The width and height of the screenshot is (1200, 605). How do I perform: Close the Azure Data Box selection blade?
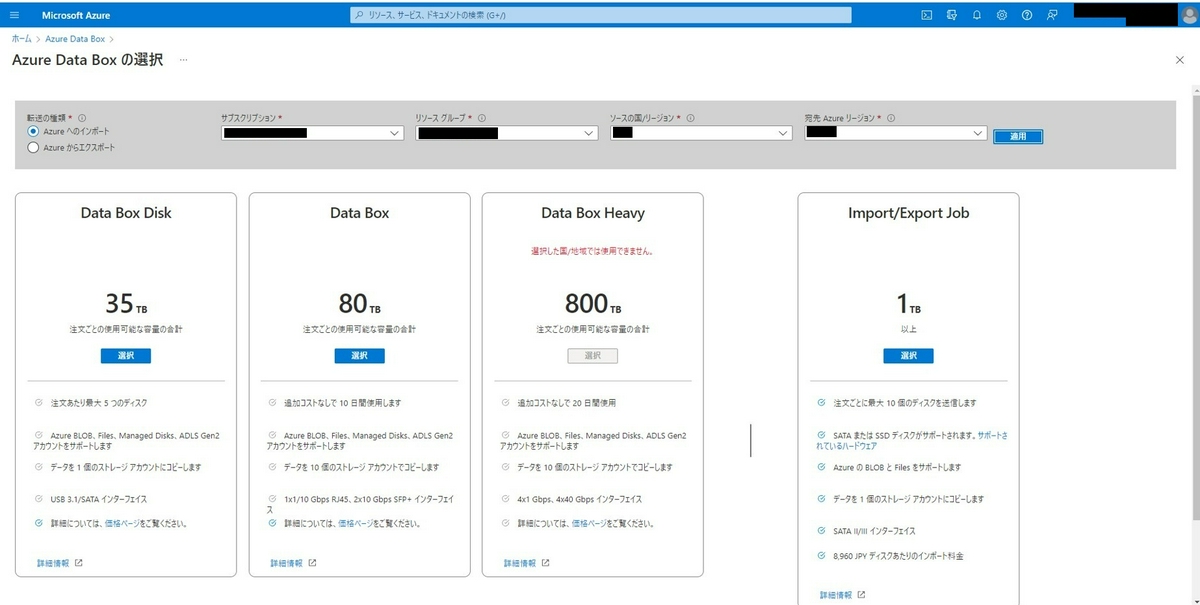(x=1180, y=60)
